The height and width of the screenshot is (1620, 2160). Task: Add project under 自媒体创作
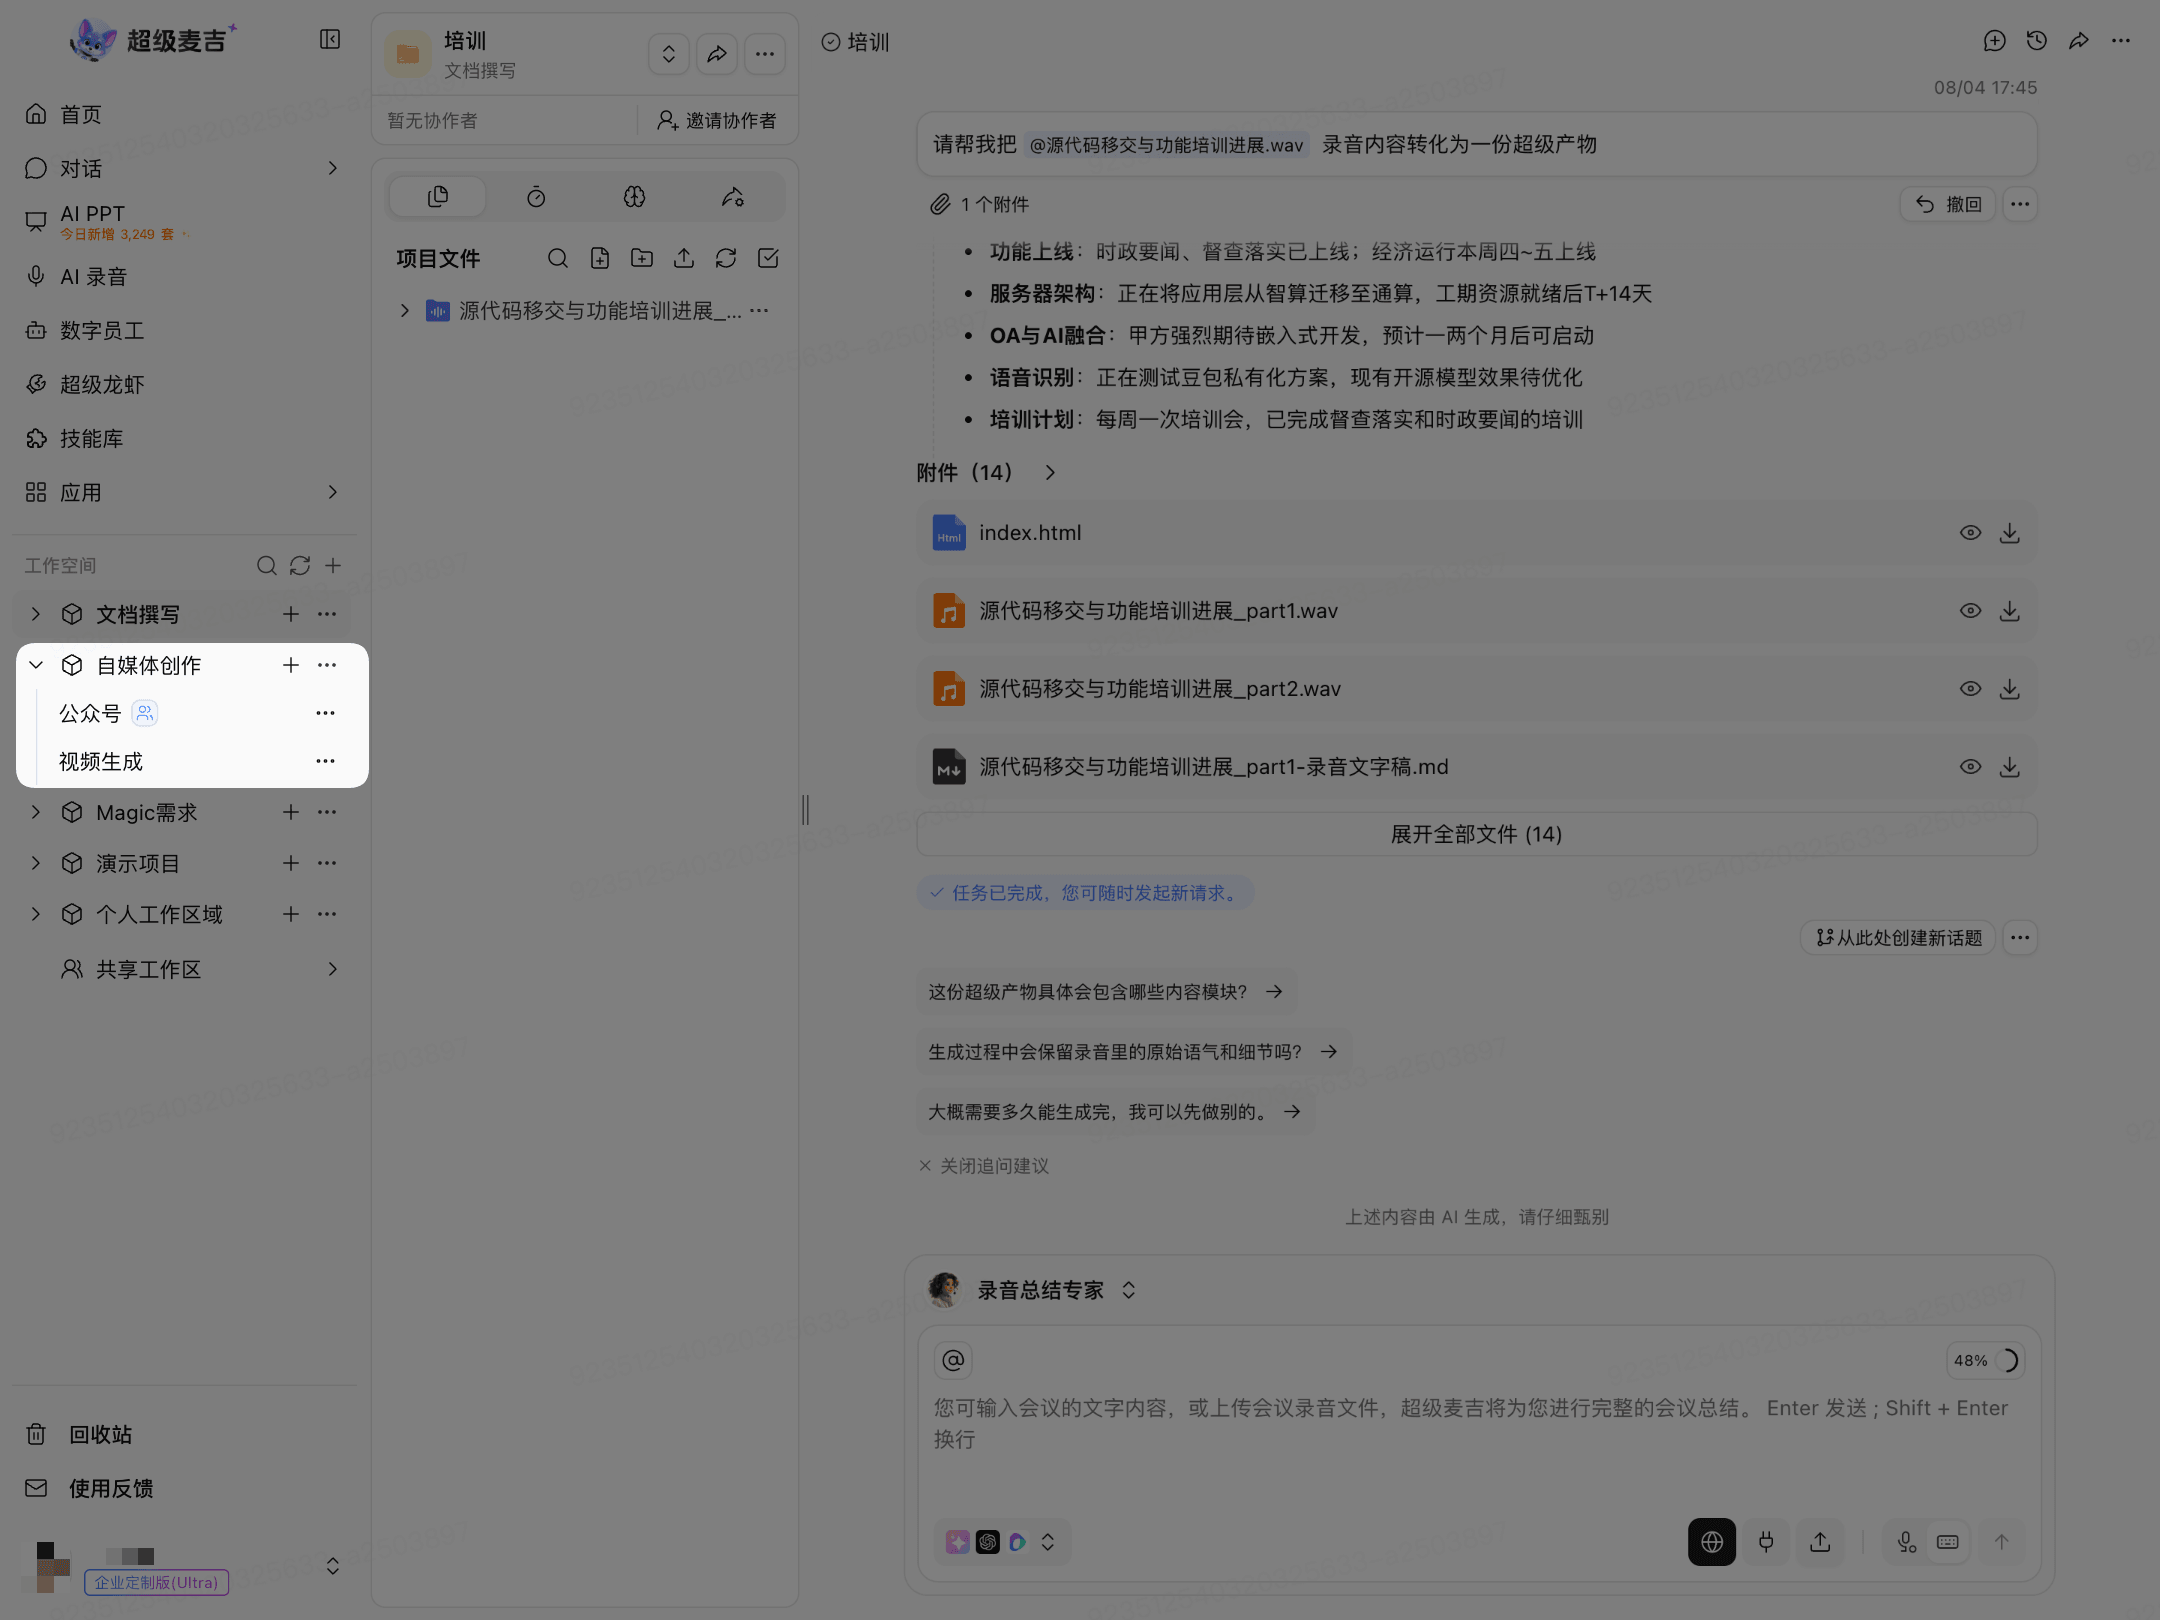pyautogui.click(x=291, y=665)
